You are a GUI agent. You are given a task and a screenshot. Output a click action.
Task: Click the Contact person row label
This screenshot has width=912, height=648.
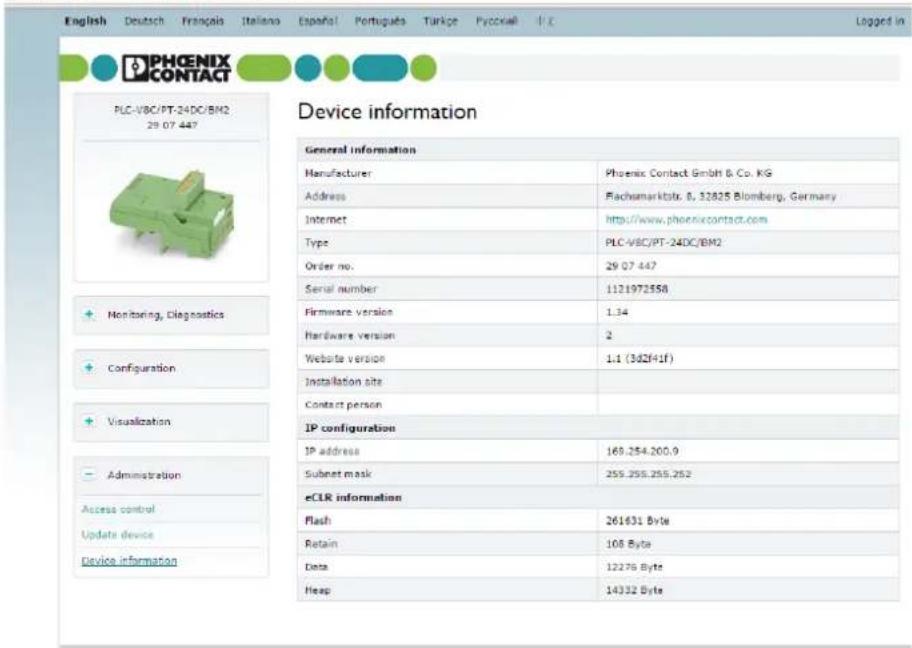(x=343, y=405)
